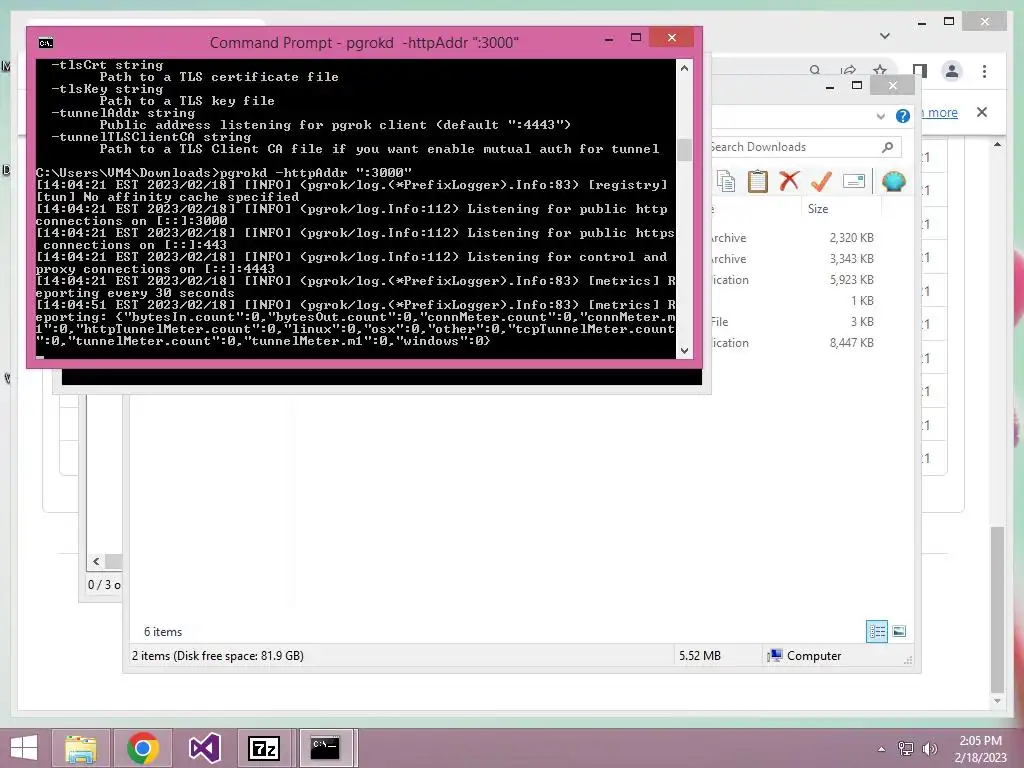Click the Command Prompt scrollbar thumb

[684, 150]
